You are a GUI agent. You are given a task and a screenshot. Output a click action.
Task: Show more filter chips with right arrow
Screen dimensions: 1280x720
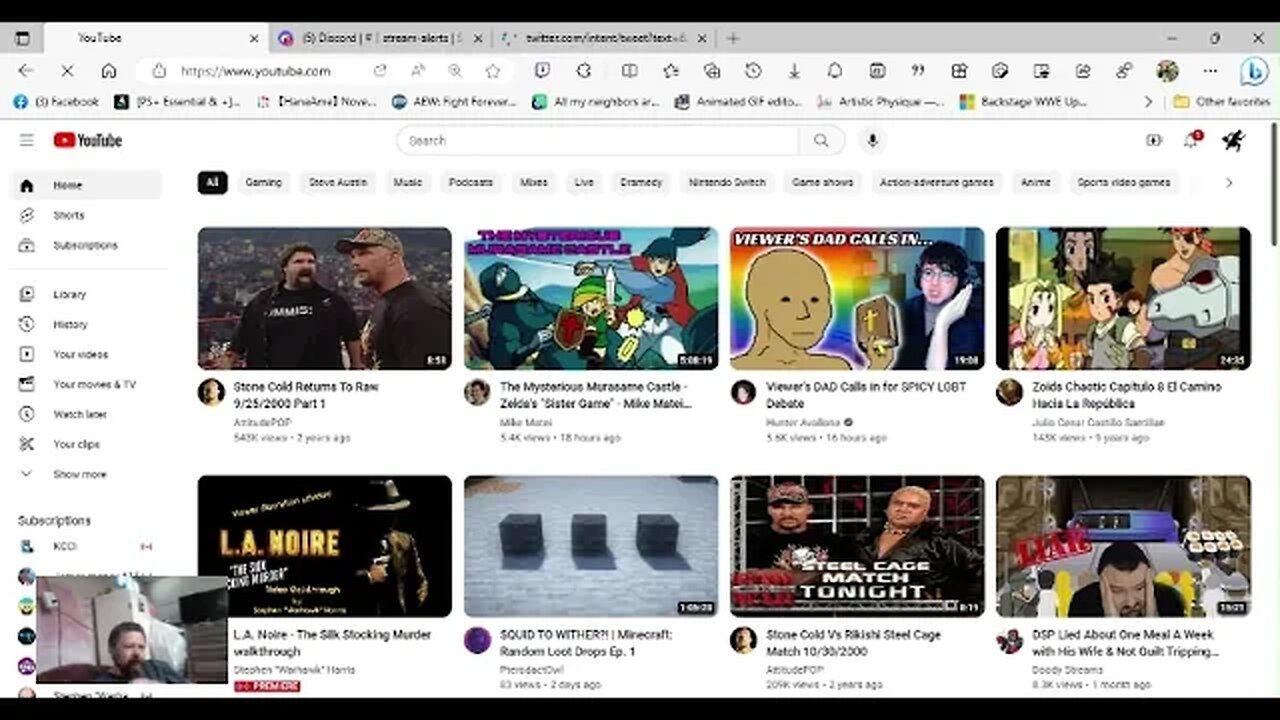1229,182
